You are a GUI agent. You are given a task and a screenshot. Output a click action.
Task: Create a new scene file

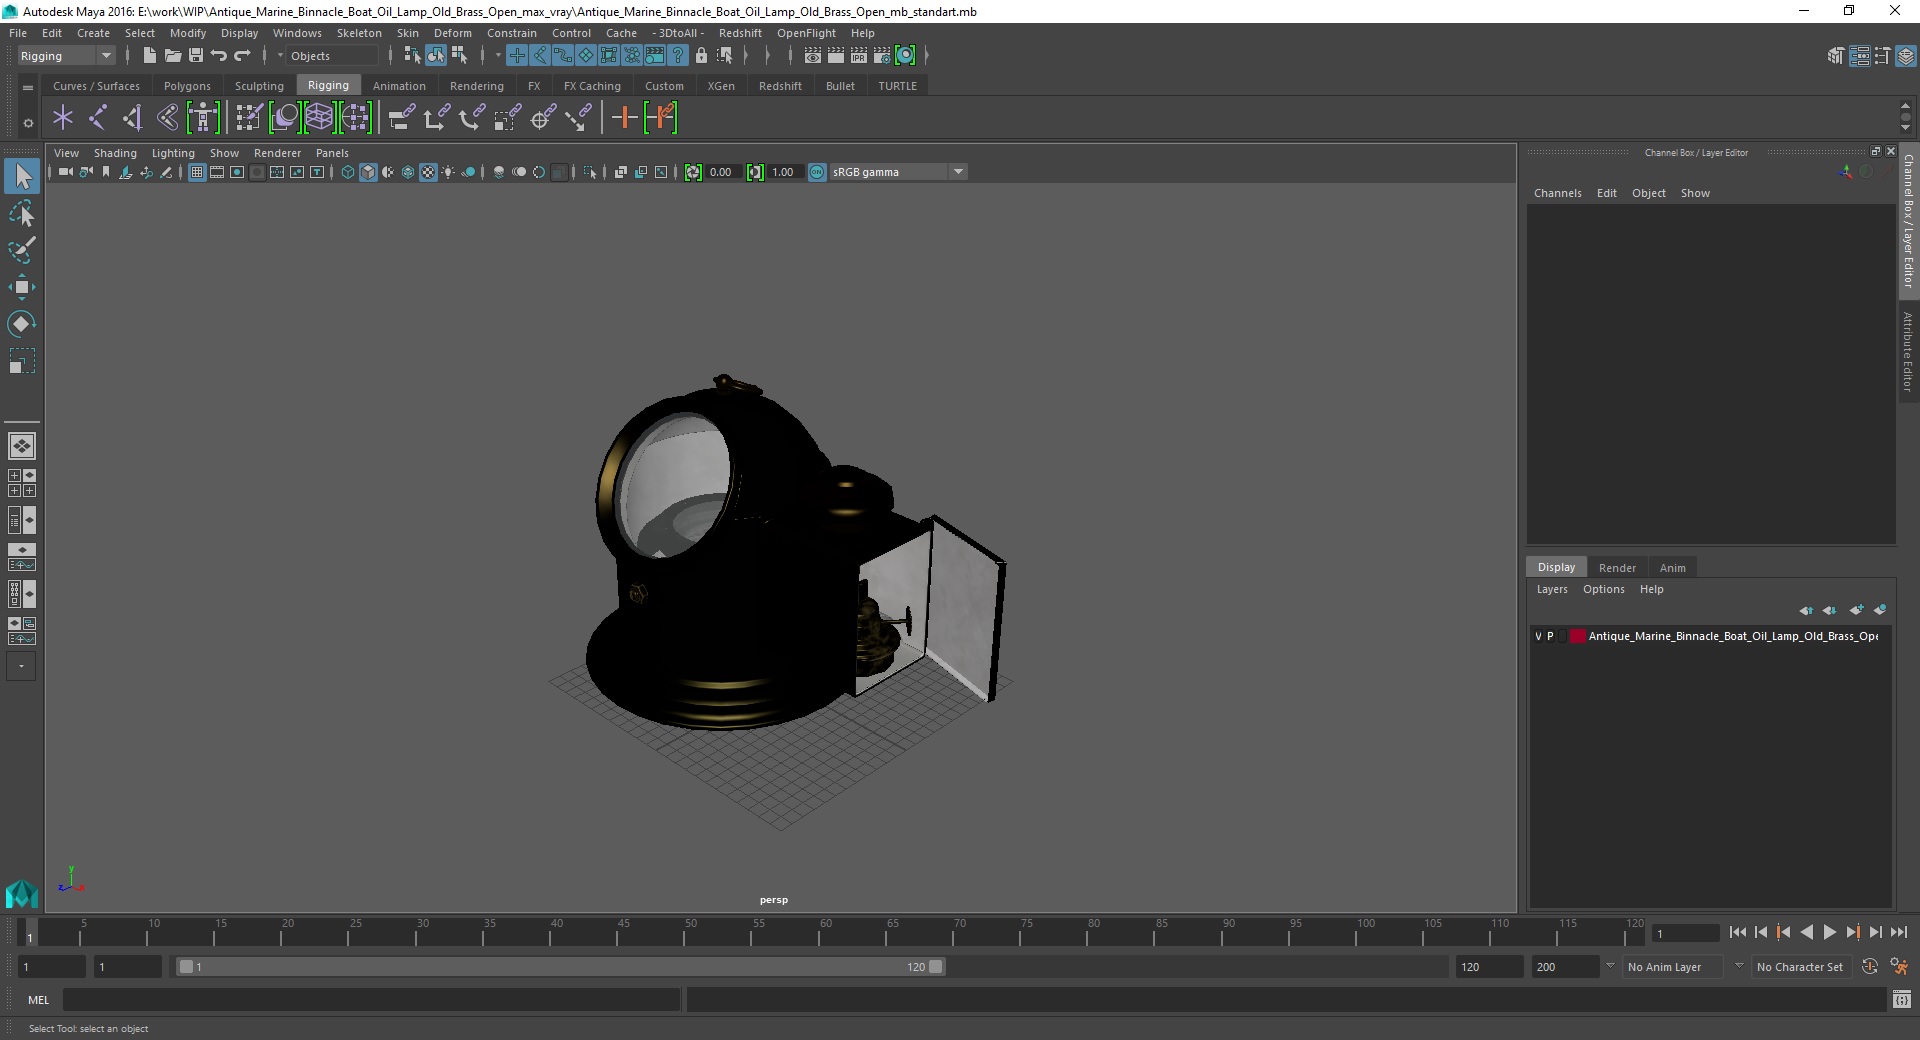(x=149, y=56)
